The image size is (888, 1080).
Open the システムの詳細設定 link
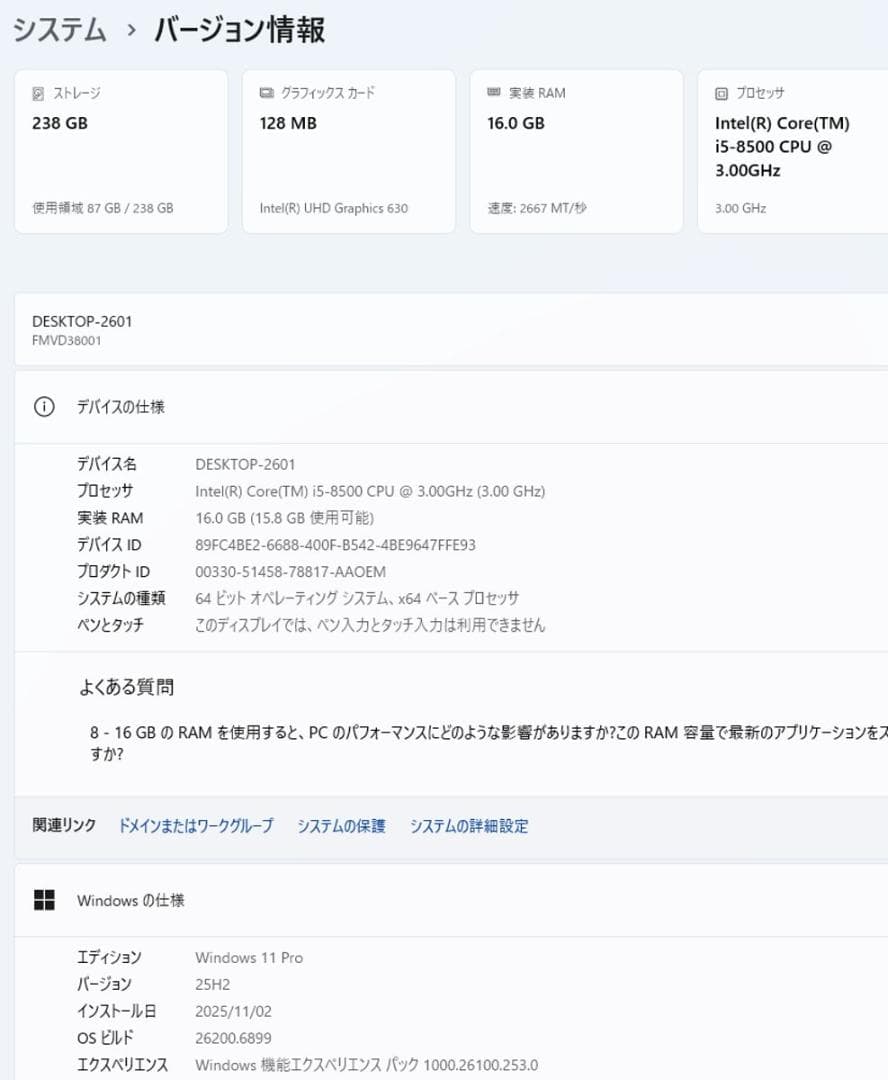(x=468, y=826)
